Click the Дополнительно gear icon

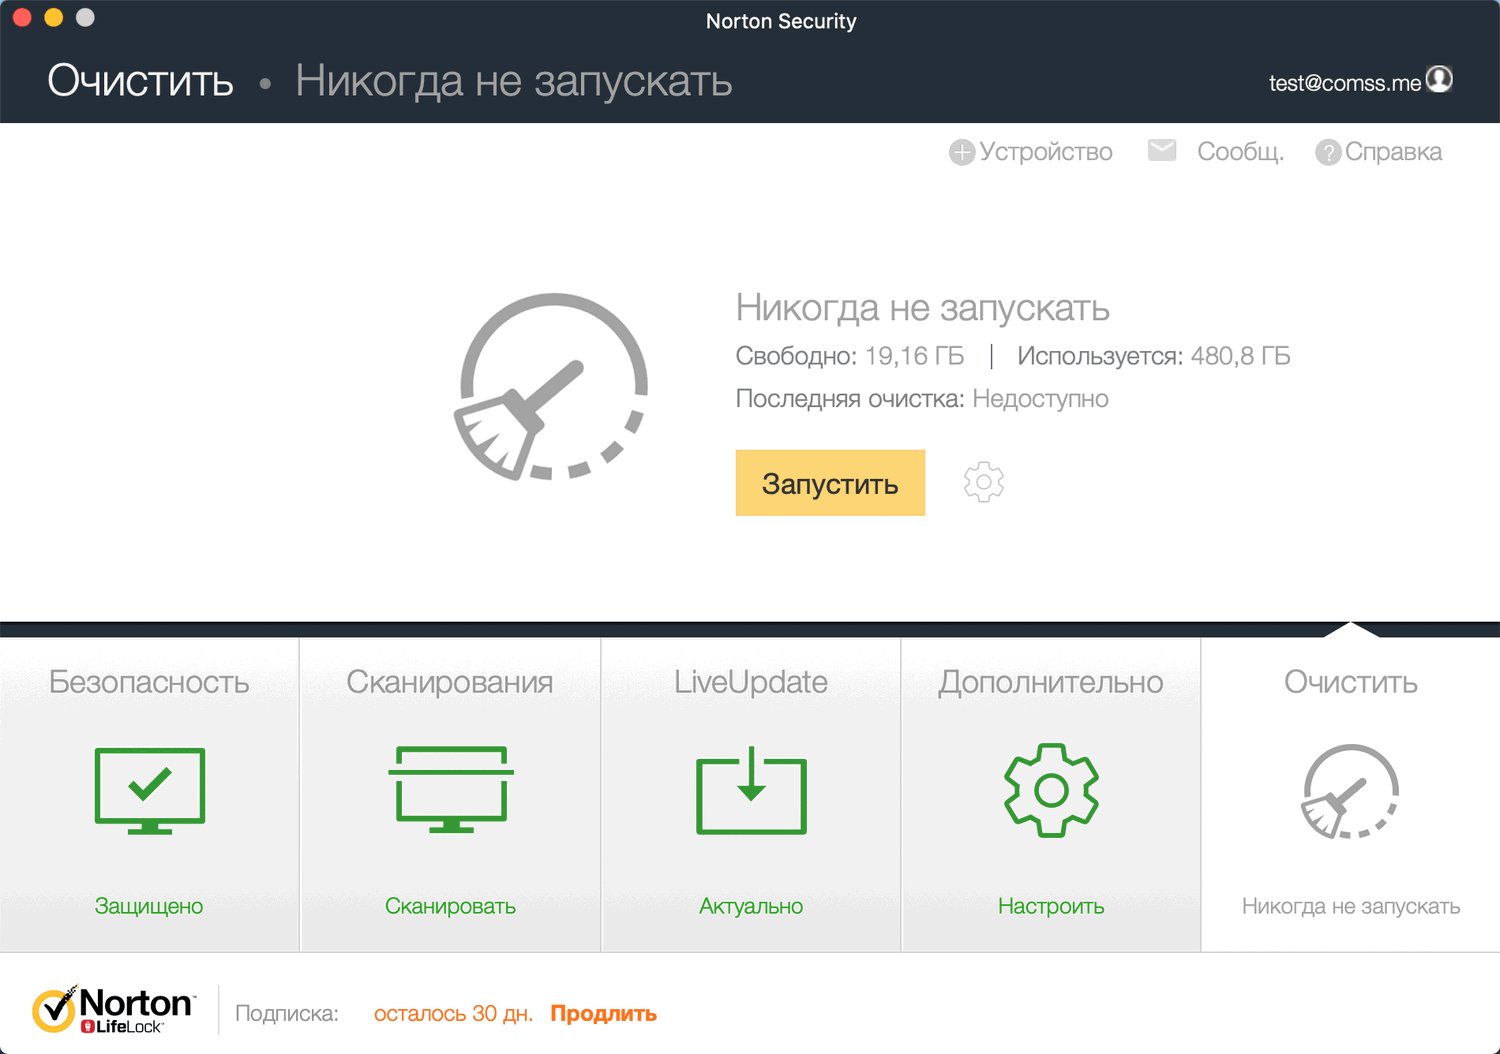[x=1051, y=790]
